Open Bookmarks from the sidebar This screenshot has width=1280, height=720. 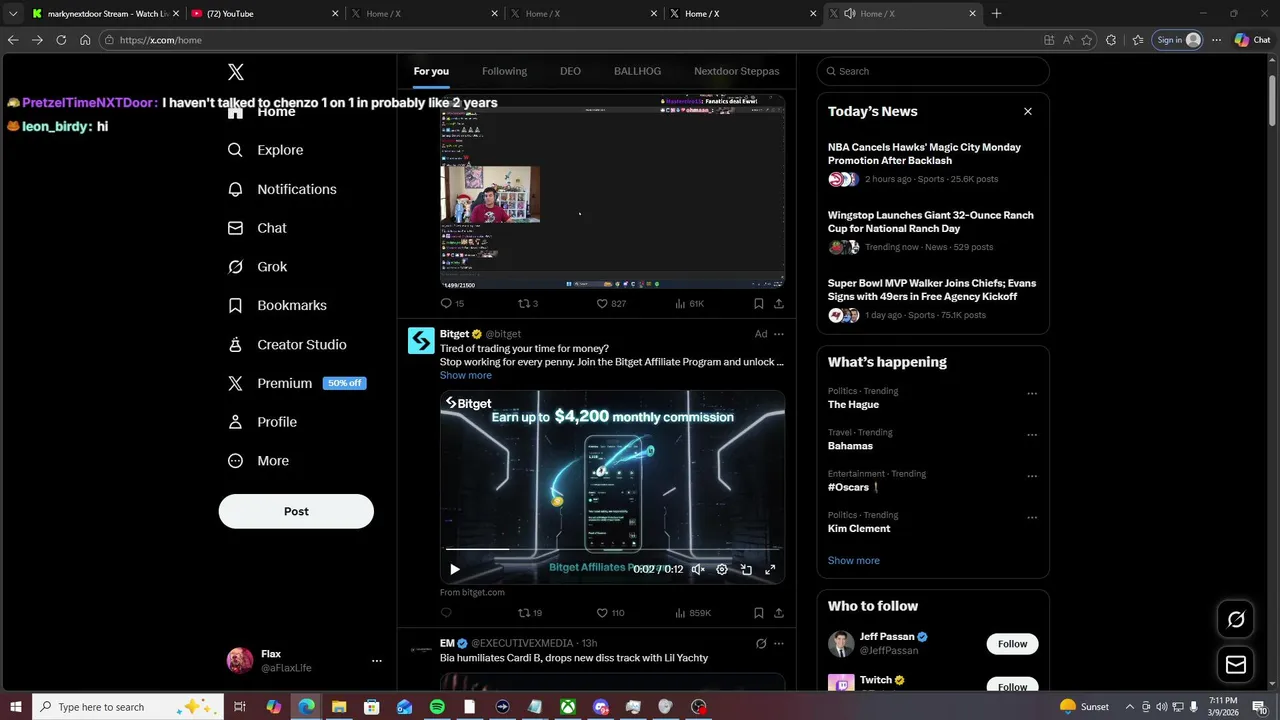[x=277, y=305]
